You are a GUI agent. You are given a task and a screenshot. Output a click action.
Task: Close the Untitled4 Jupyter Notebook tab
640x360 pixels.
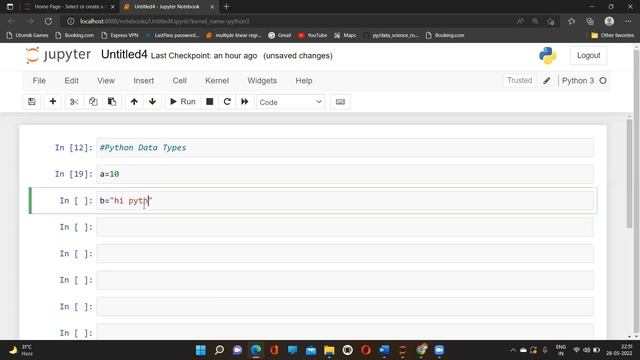[x=212, y=7]
